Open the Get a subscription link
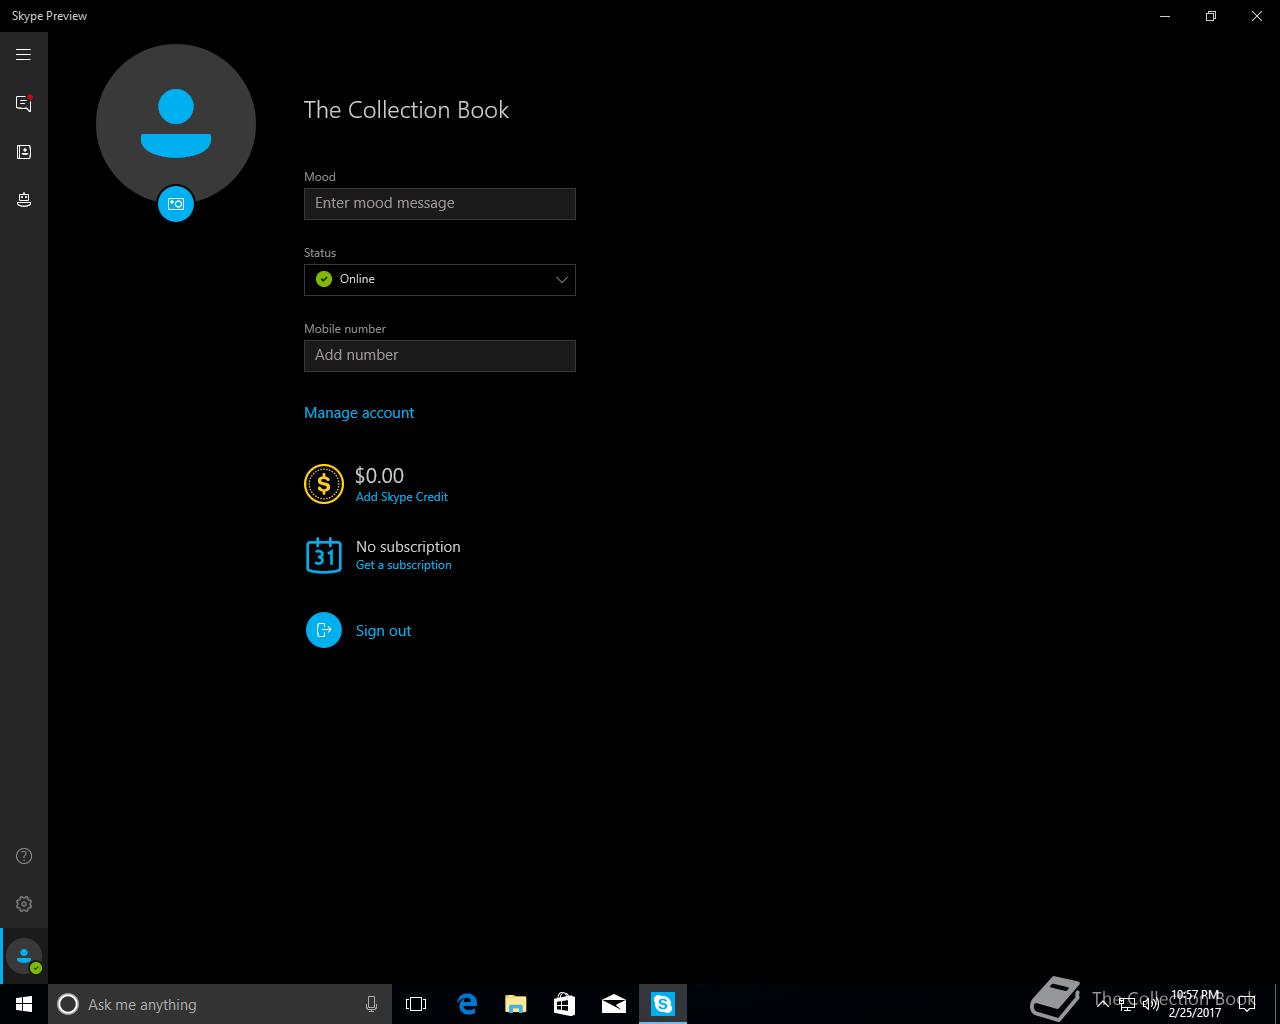The image size is (1280, 1024). [404, 565]
